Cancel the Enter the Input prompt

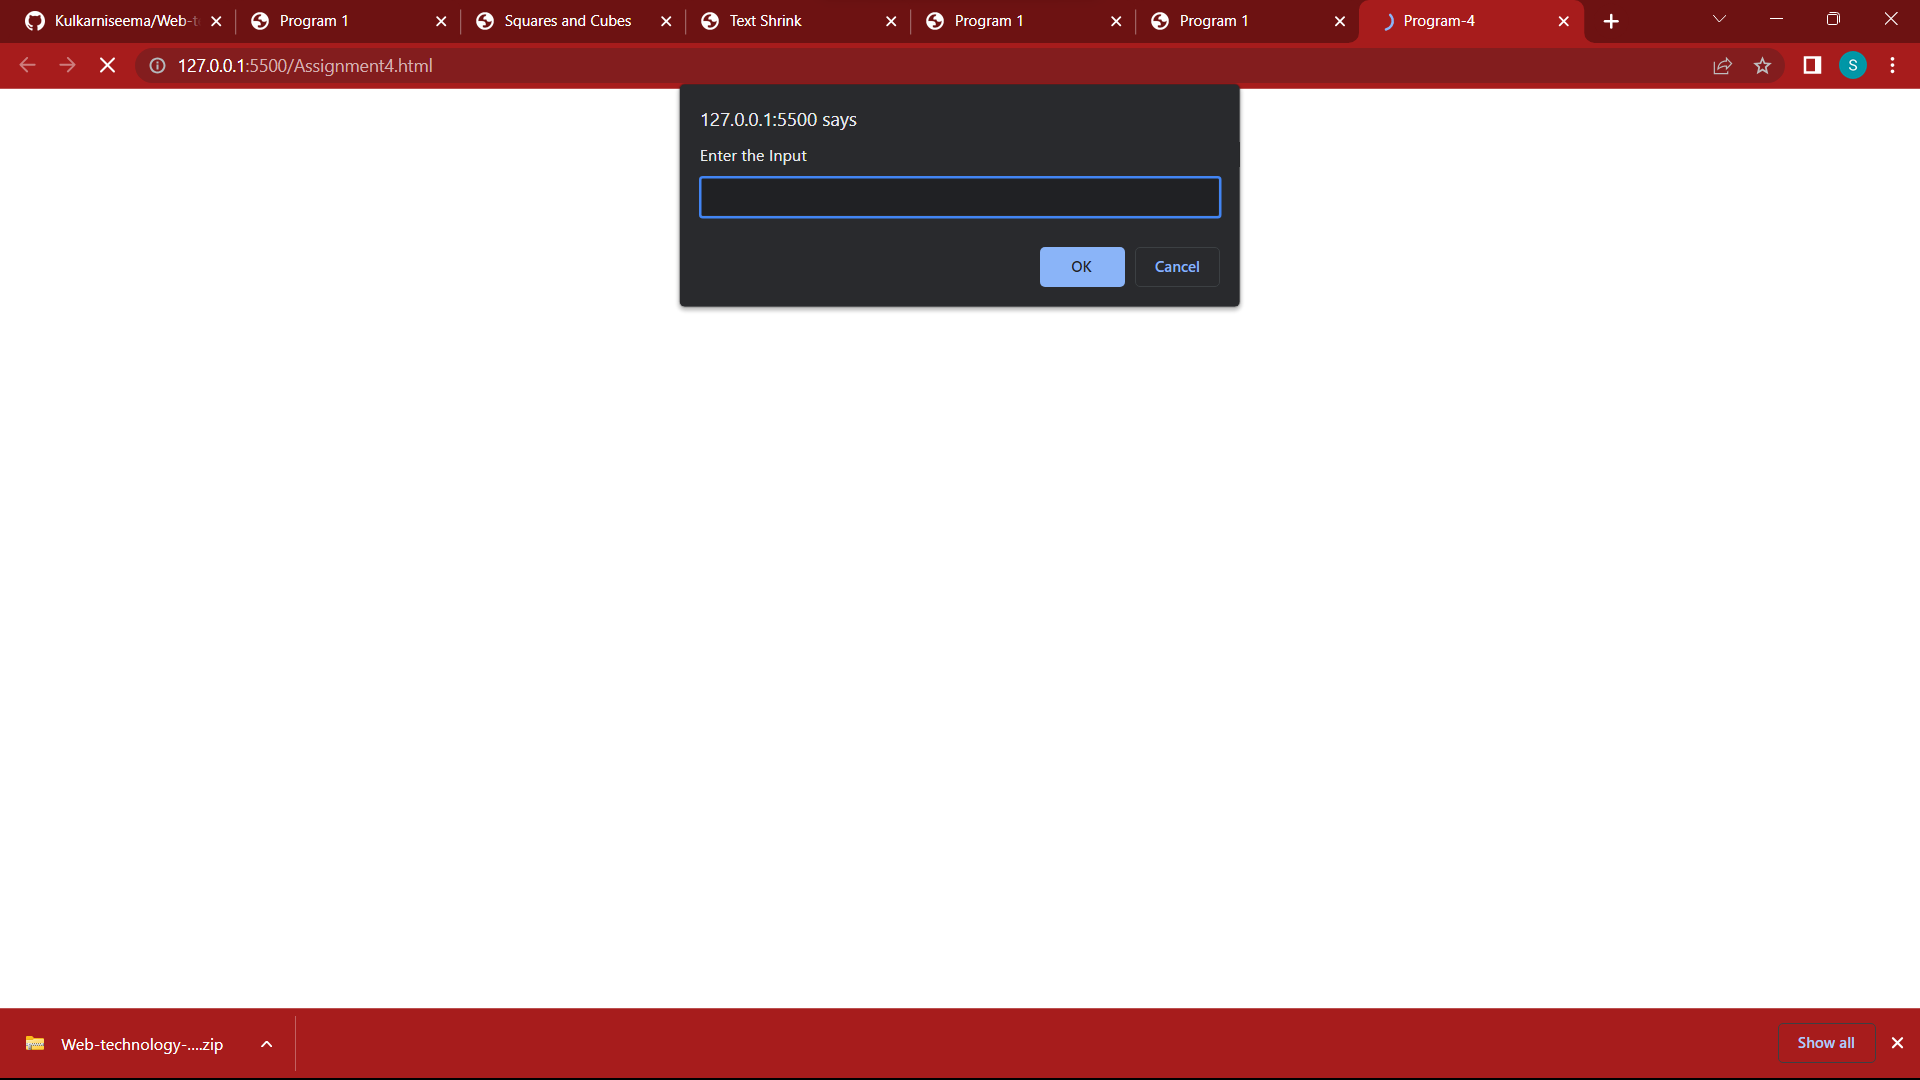1177,267
